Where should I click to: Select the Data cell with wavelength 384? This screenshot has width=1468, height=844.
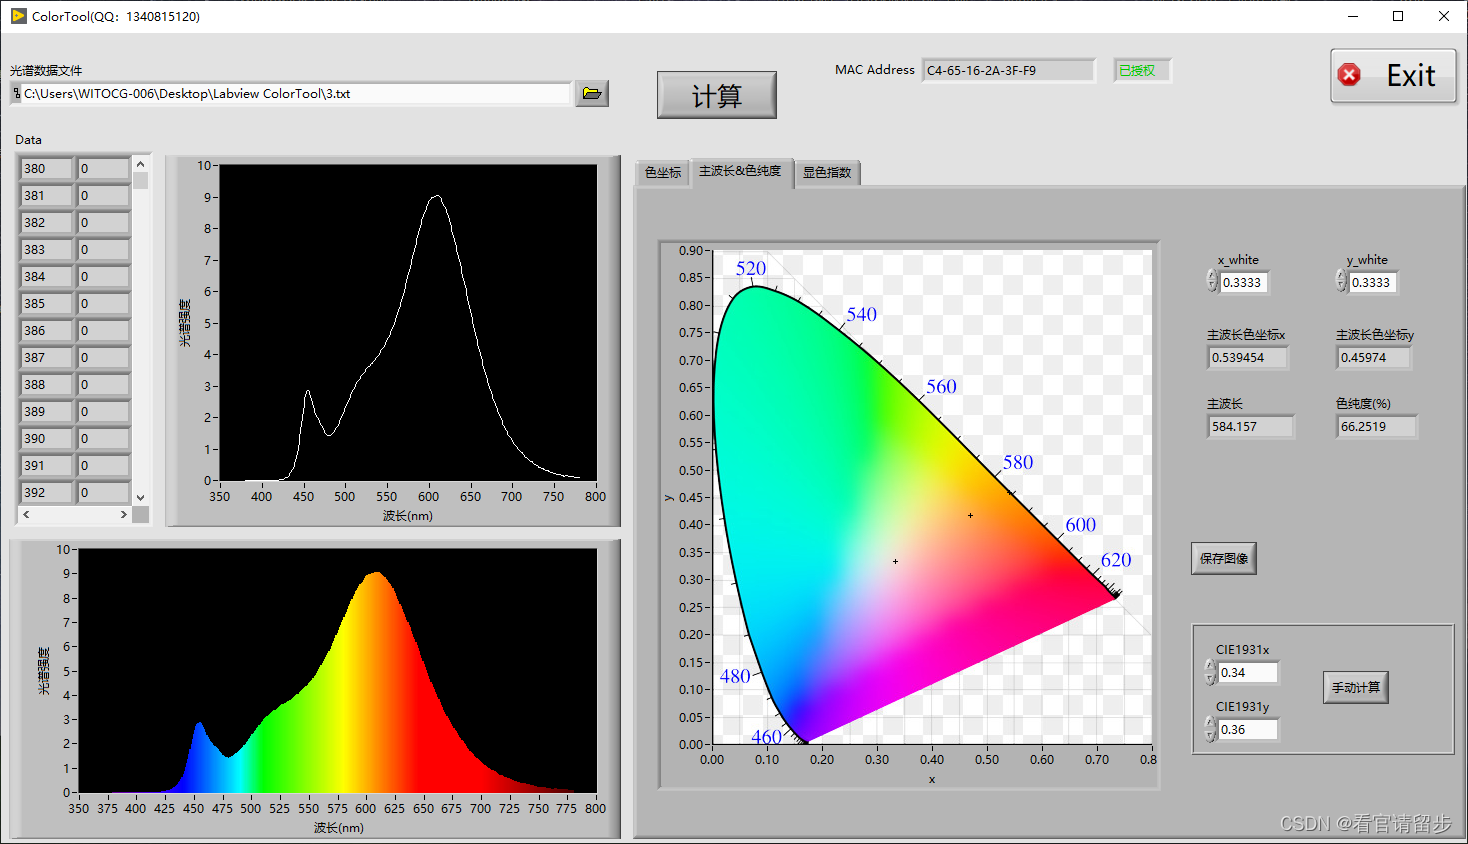click(46, 277)
